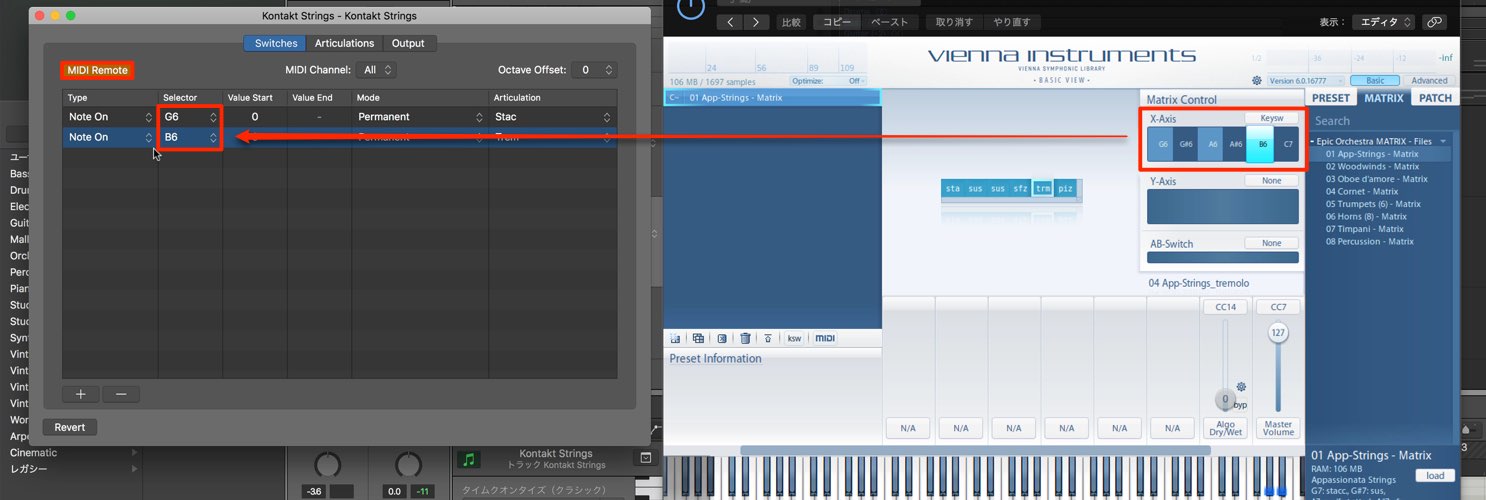Screen dimensions: 1486x500
Task: Add a switch row with plus button
Action: click(81, 394)
